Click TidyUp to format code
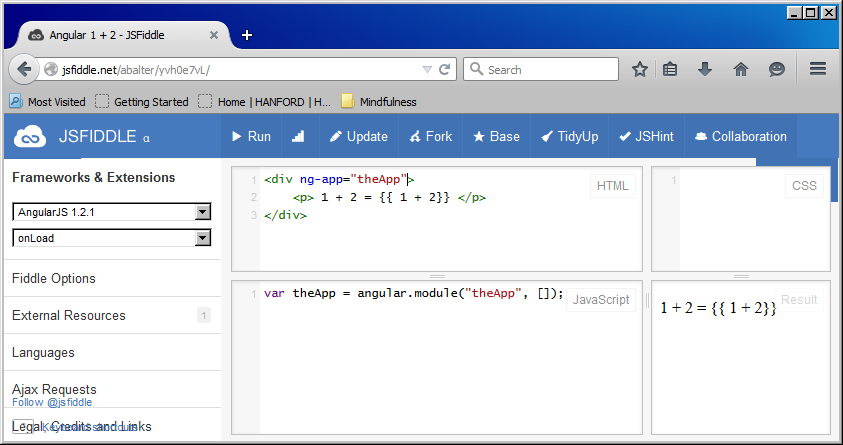Image resolution: width=843 pixels, height=445 pixels. point(569,137)
